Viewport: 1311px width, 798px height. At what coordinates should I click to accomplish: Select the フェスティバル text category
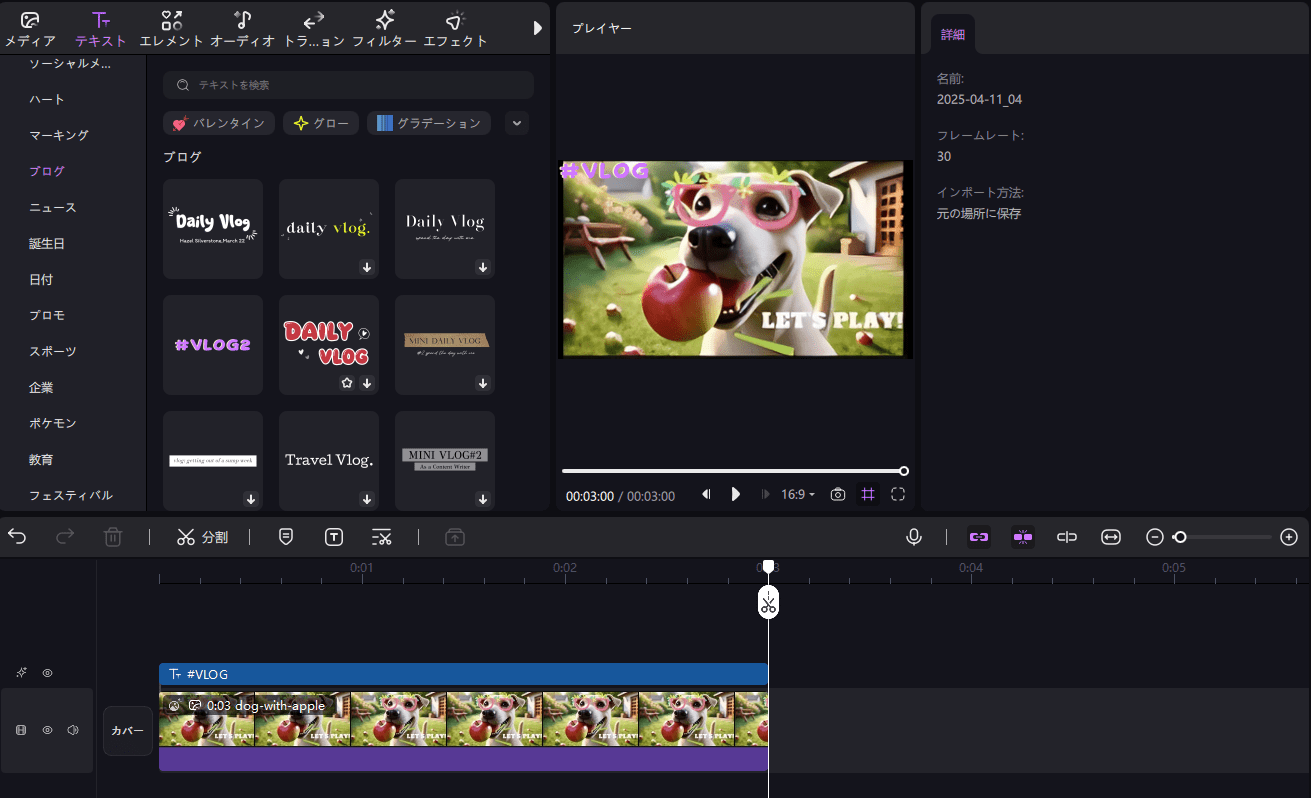pyautogui.click(x=71, y=495)
